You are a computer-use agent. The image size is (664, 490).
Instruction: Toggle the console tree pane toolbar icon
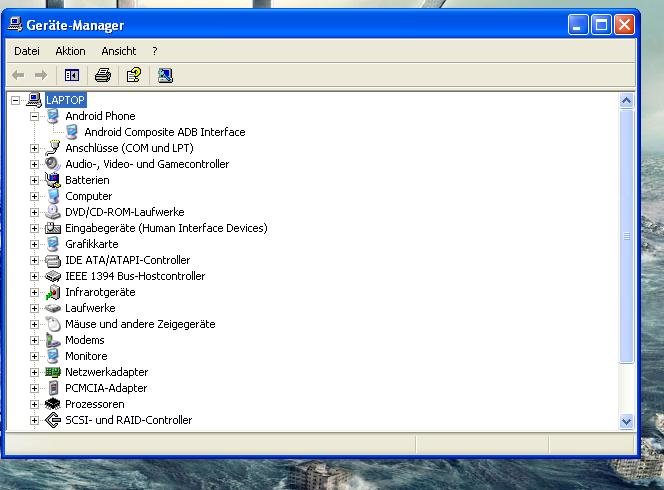coord(72,76)
